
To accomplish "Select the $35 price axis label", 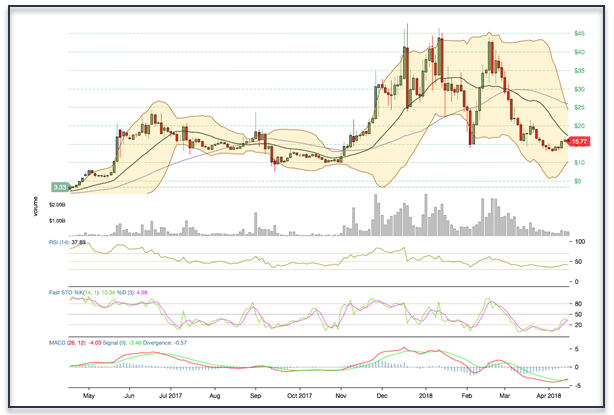I will [580, 70].
